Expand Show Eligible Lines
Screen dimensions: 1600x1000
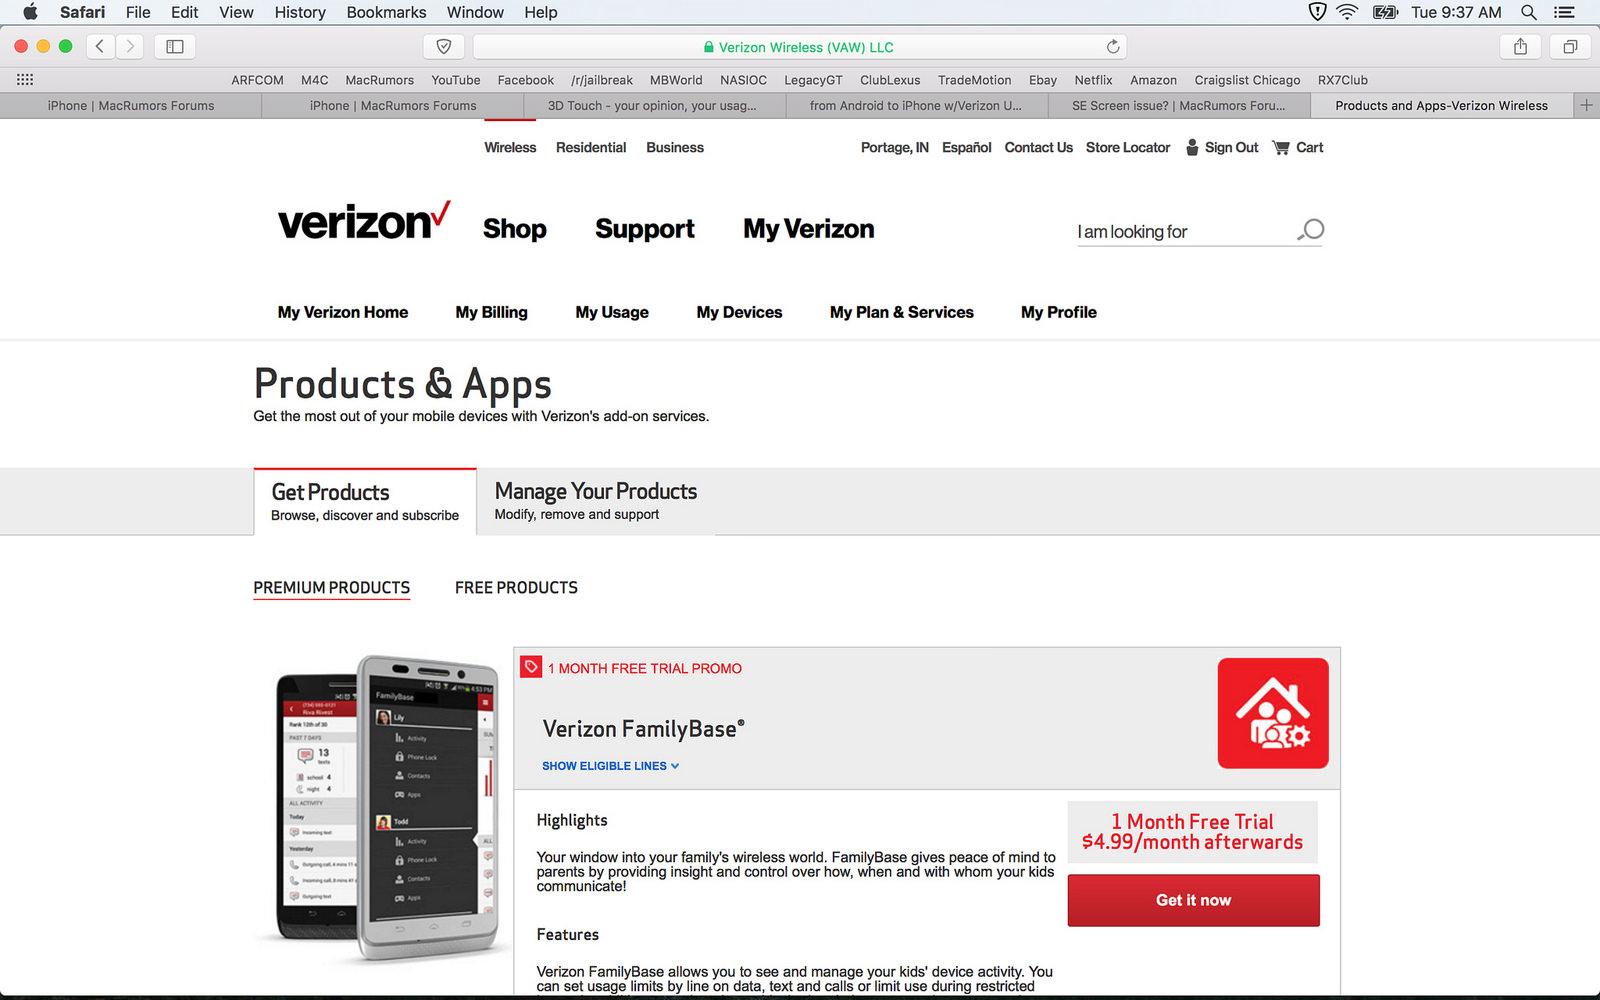click(x=610, y=766)
